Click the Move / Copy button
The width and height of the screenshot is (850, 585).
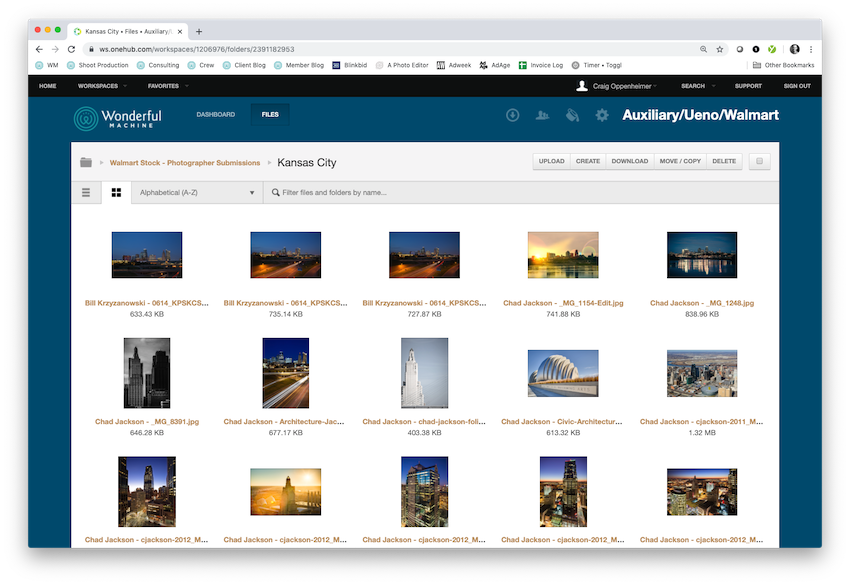point(680,161)
